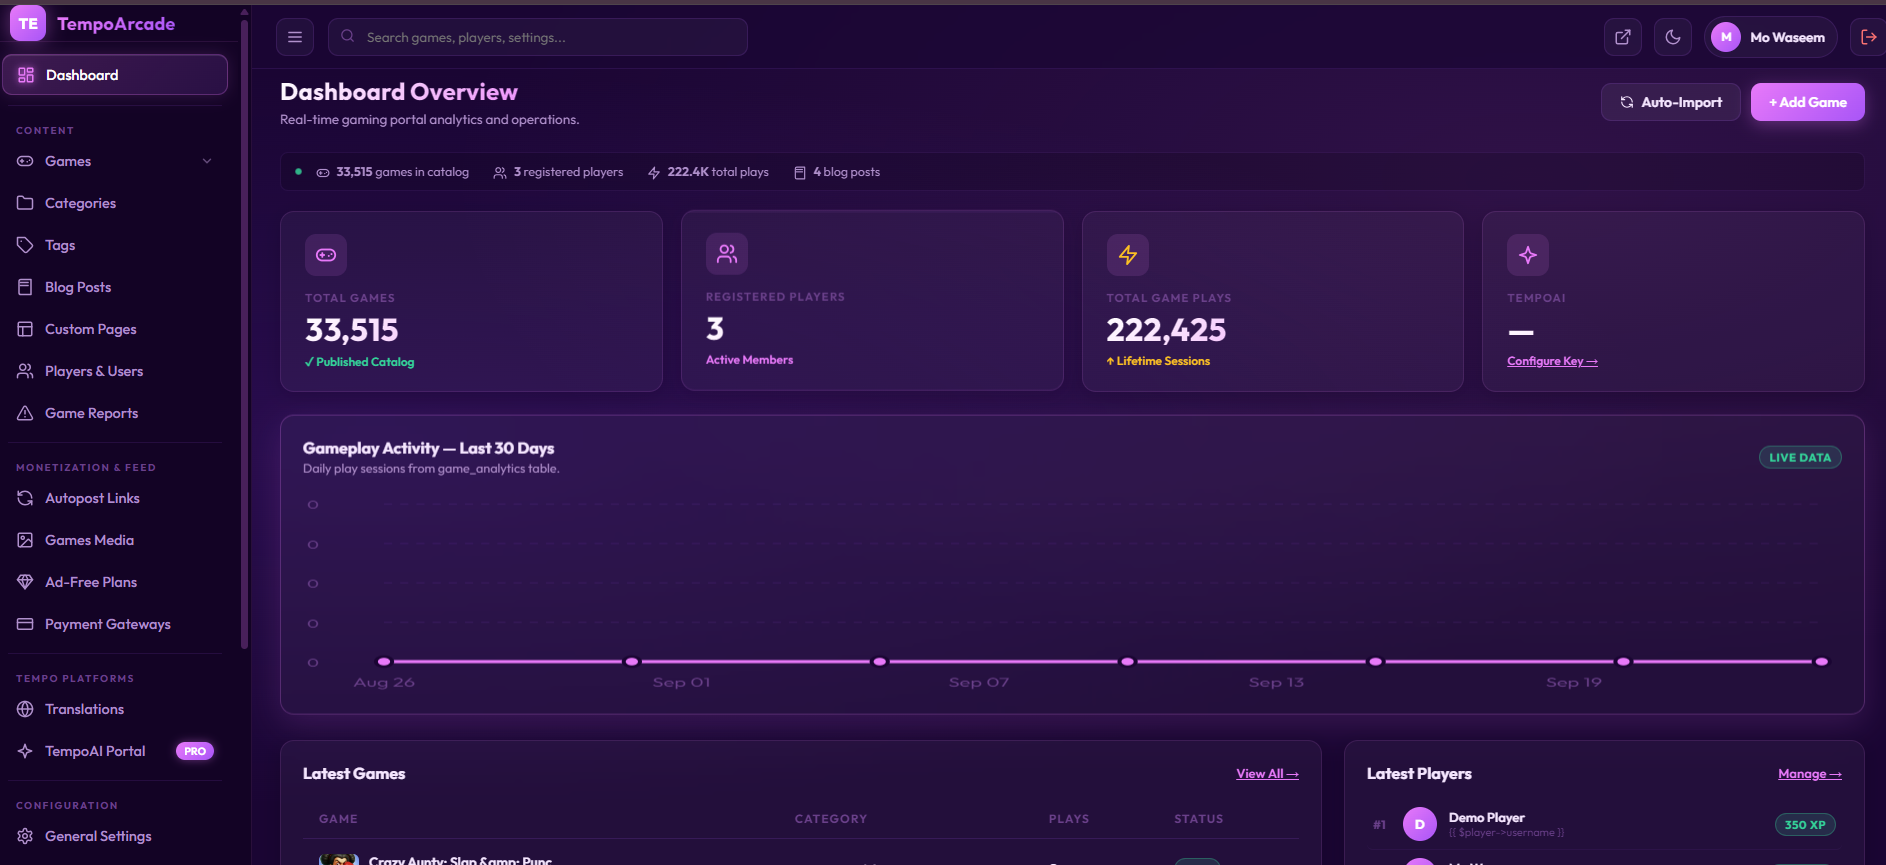This screenshot has height=865, width=1886.
Task: Click Manage latest players link
Action: point(1810,774)
